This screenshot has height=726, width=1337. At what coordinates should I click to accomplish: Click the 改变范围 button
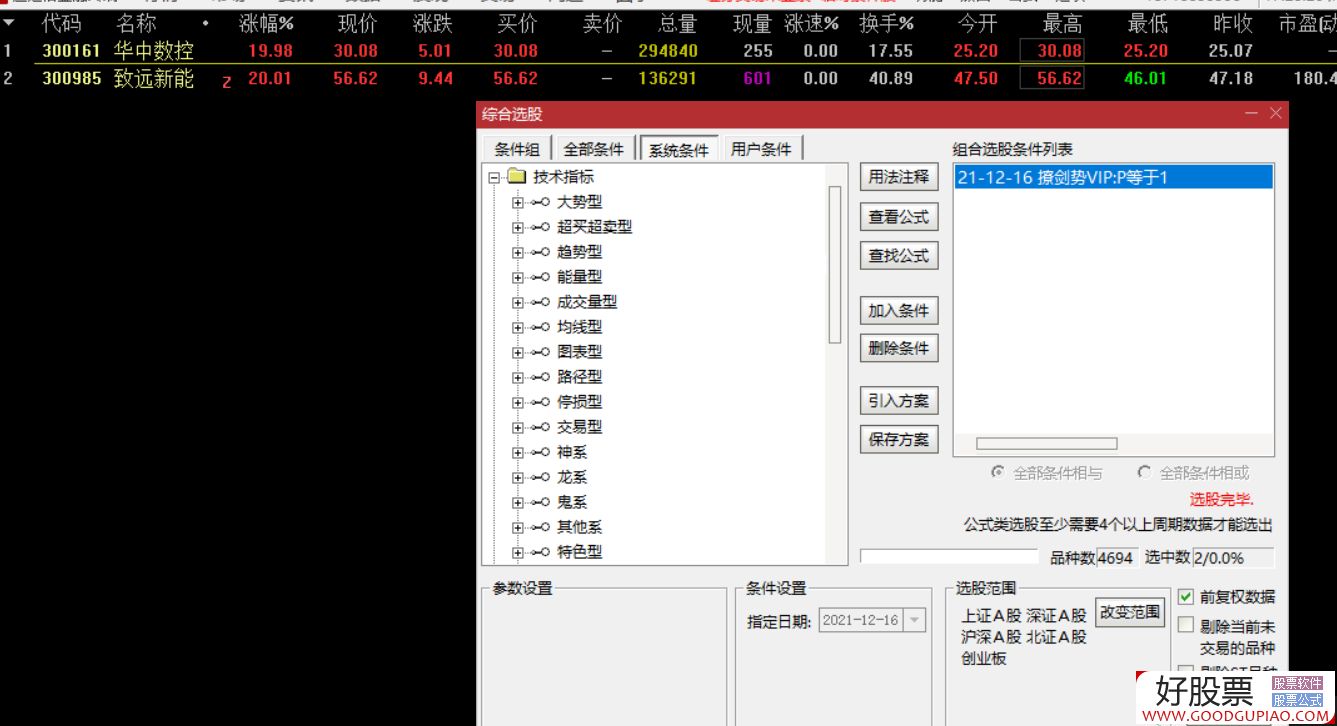click(x=1130, y=612)
